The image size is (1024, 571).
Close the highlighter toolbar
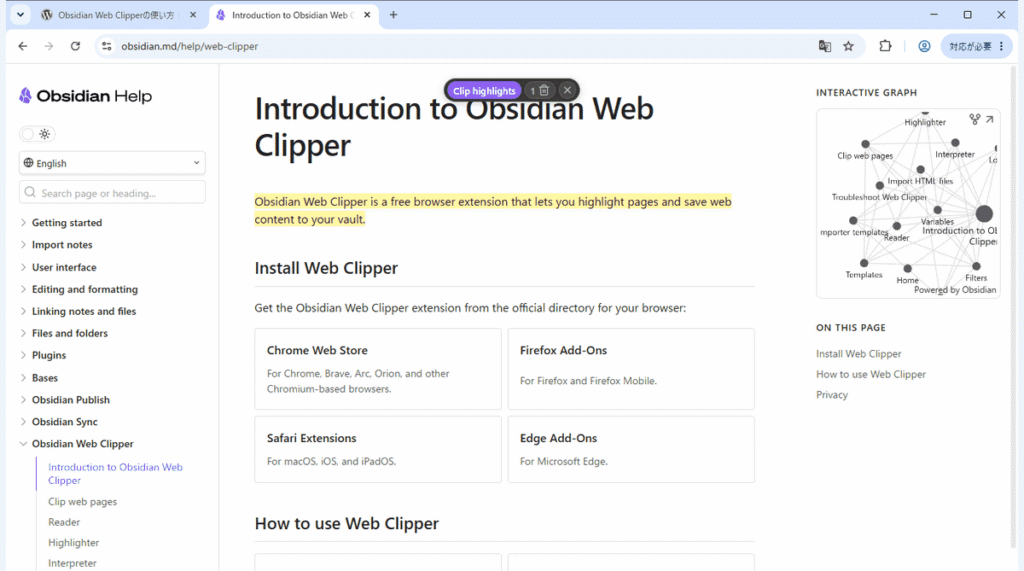pyautogui.click(x=567, y=90)
